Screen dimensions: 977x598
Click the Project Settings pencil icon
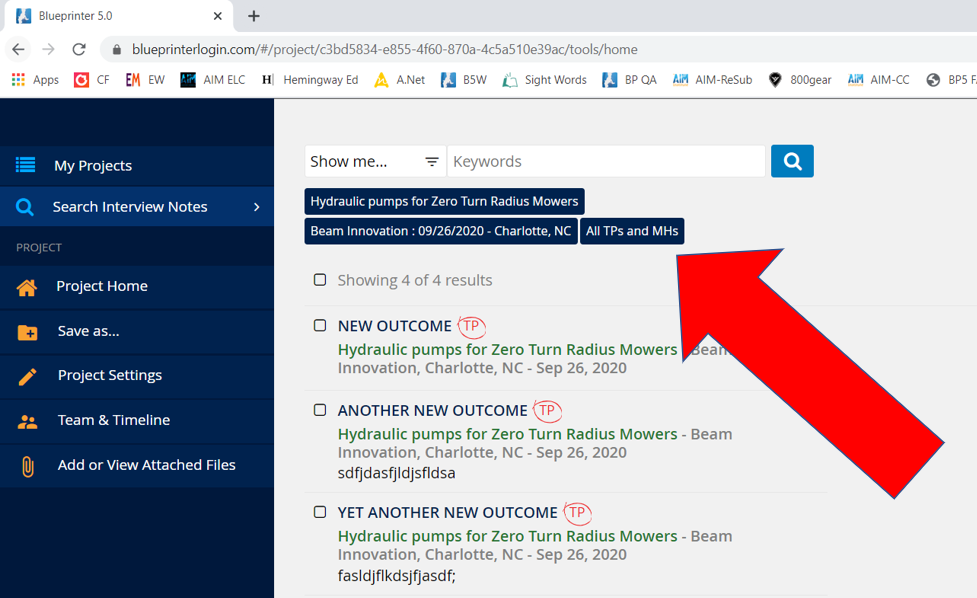tap(27, 376)
